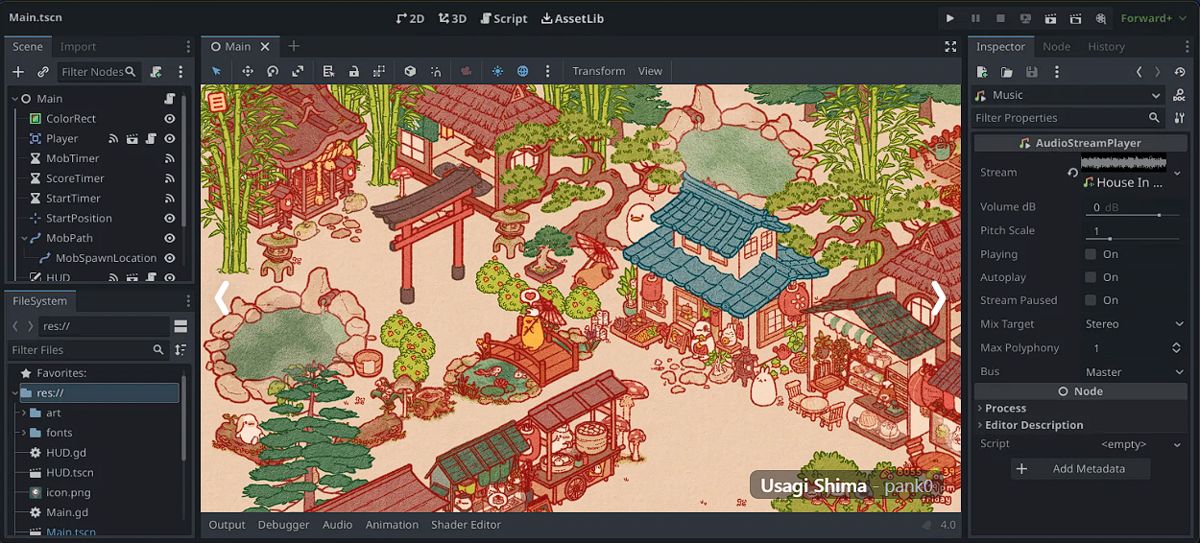The height and width of the screenshot is (543, 1200).
Task: Show signals of the MobTimer node
Action: pyautogui.click(x=170, y=158)
